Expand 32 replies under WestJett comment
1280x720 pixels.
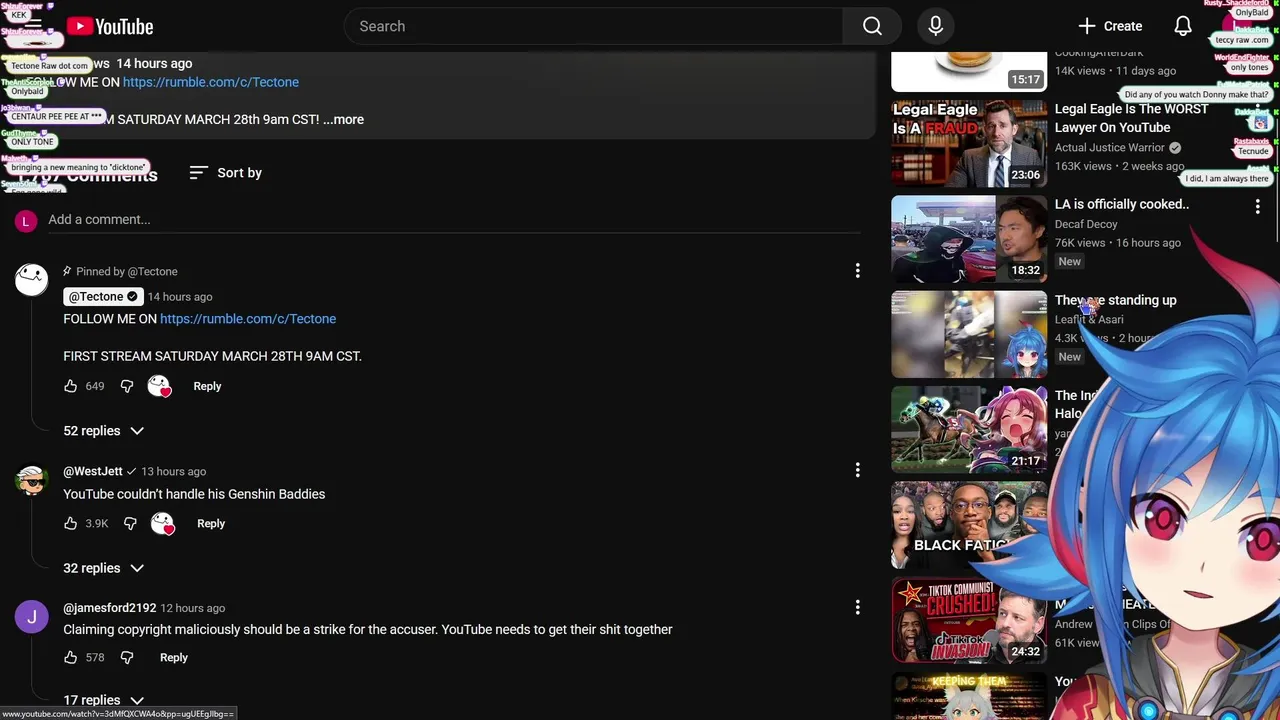pos(104,568)
